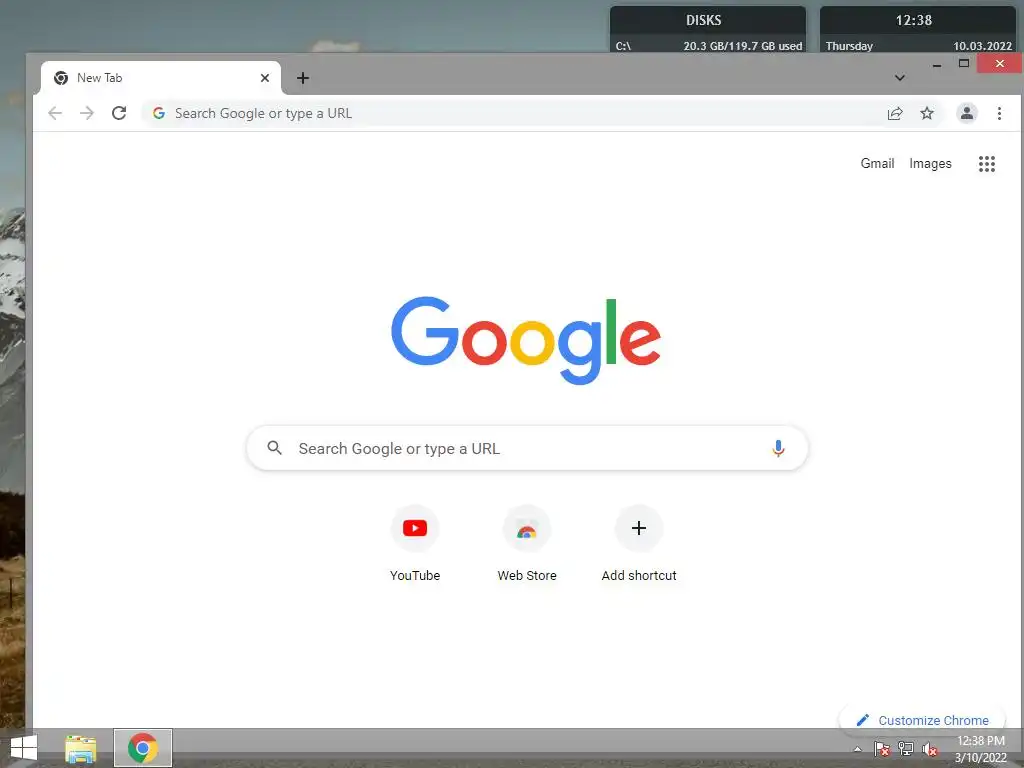Screen dimensions: 1024x768
Task: Go back with the browser back arrow
Action: (x=55, y=113)
